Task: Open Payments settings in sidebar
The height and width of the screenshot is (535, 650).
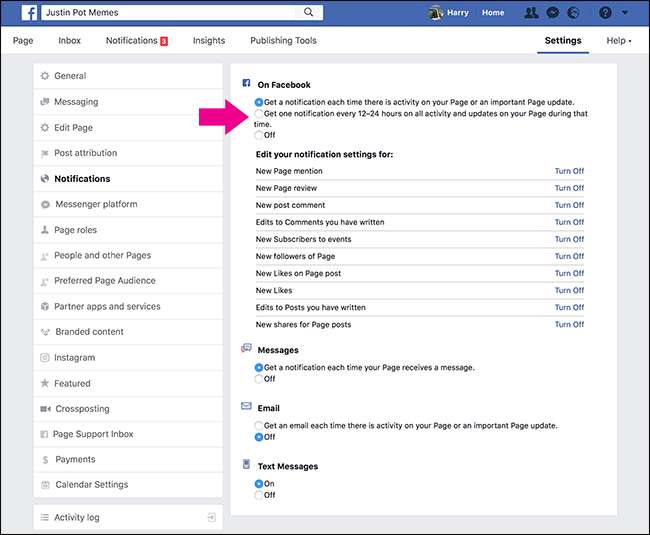Action: click(x=74, y=459)
